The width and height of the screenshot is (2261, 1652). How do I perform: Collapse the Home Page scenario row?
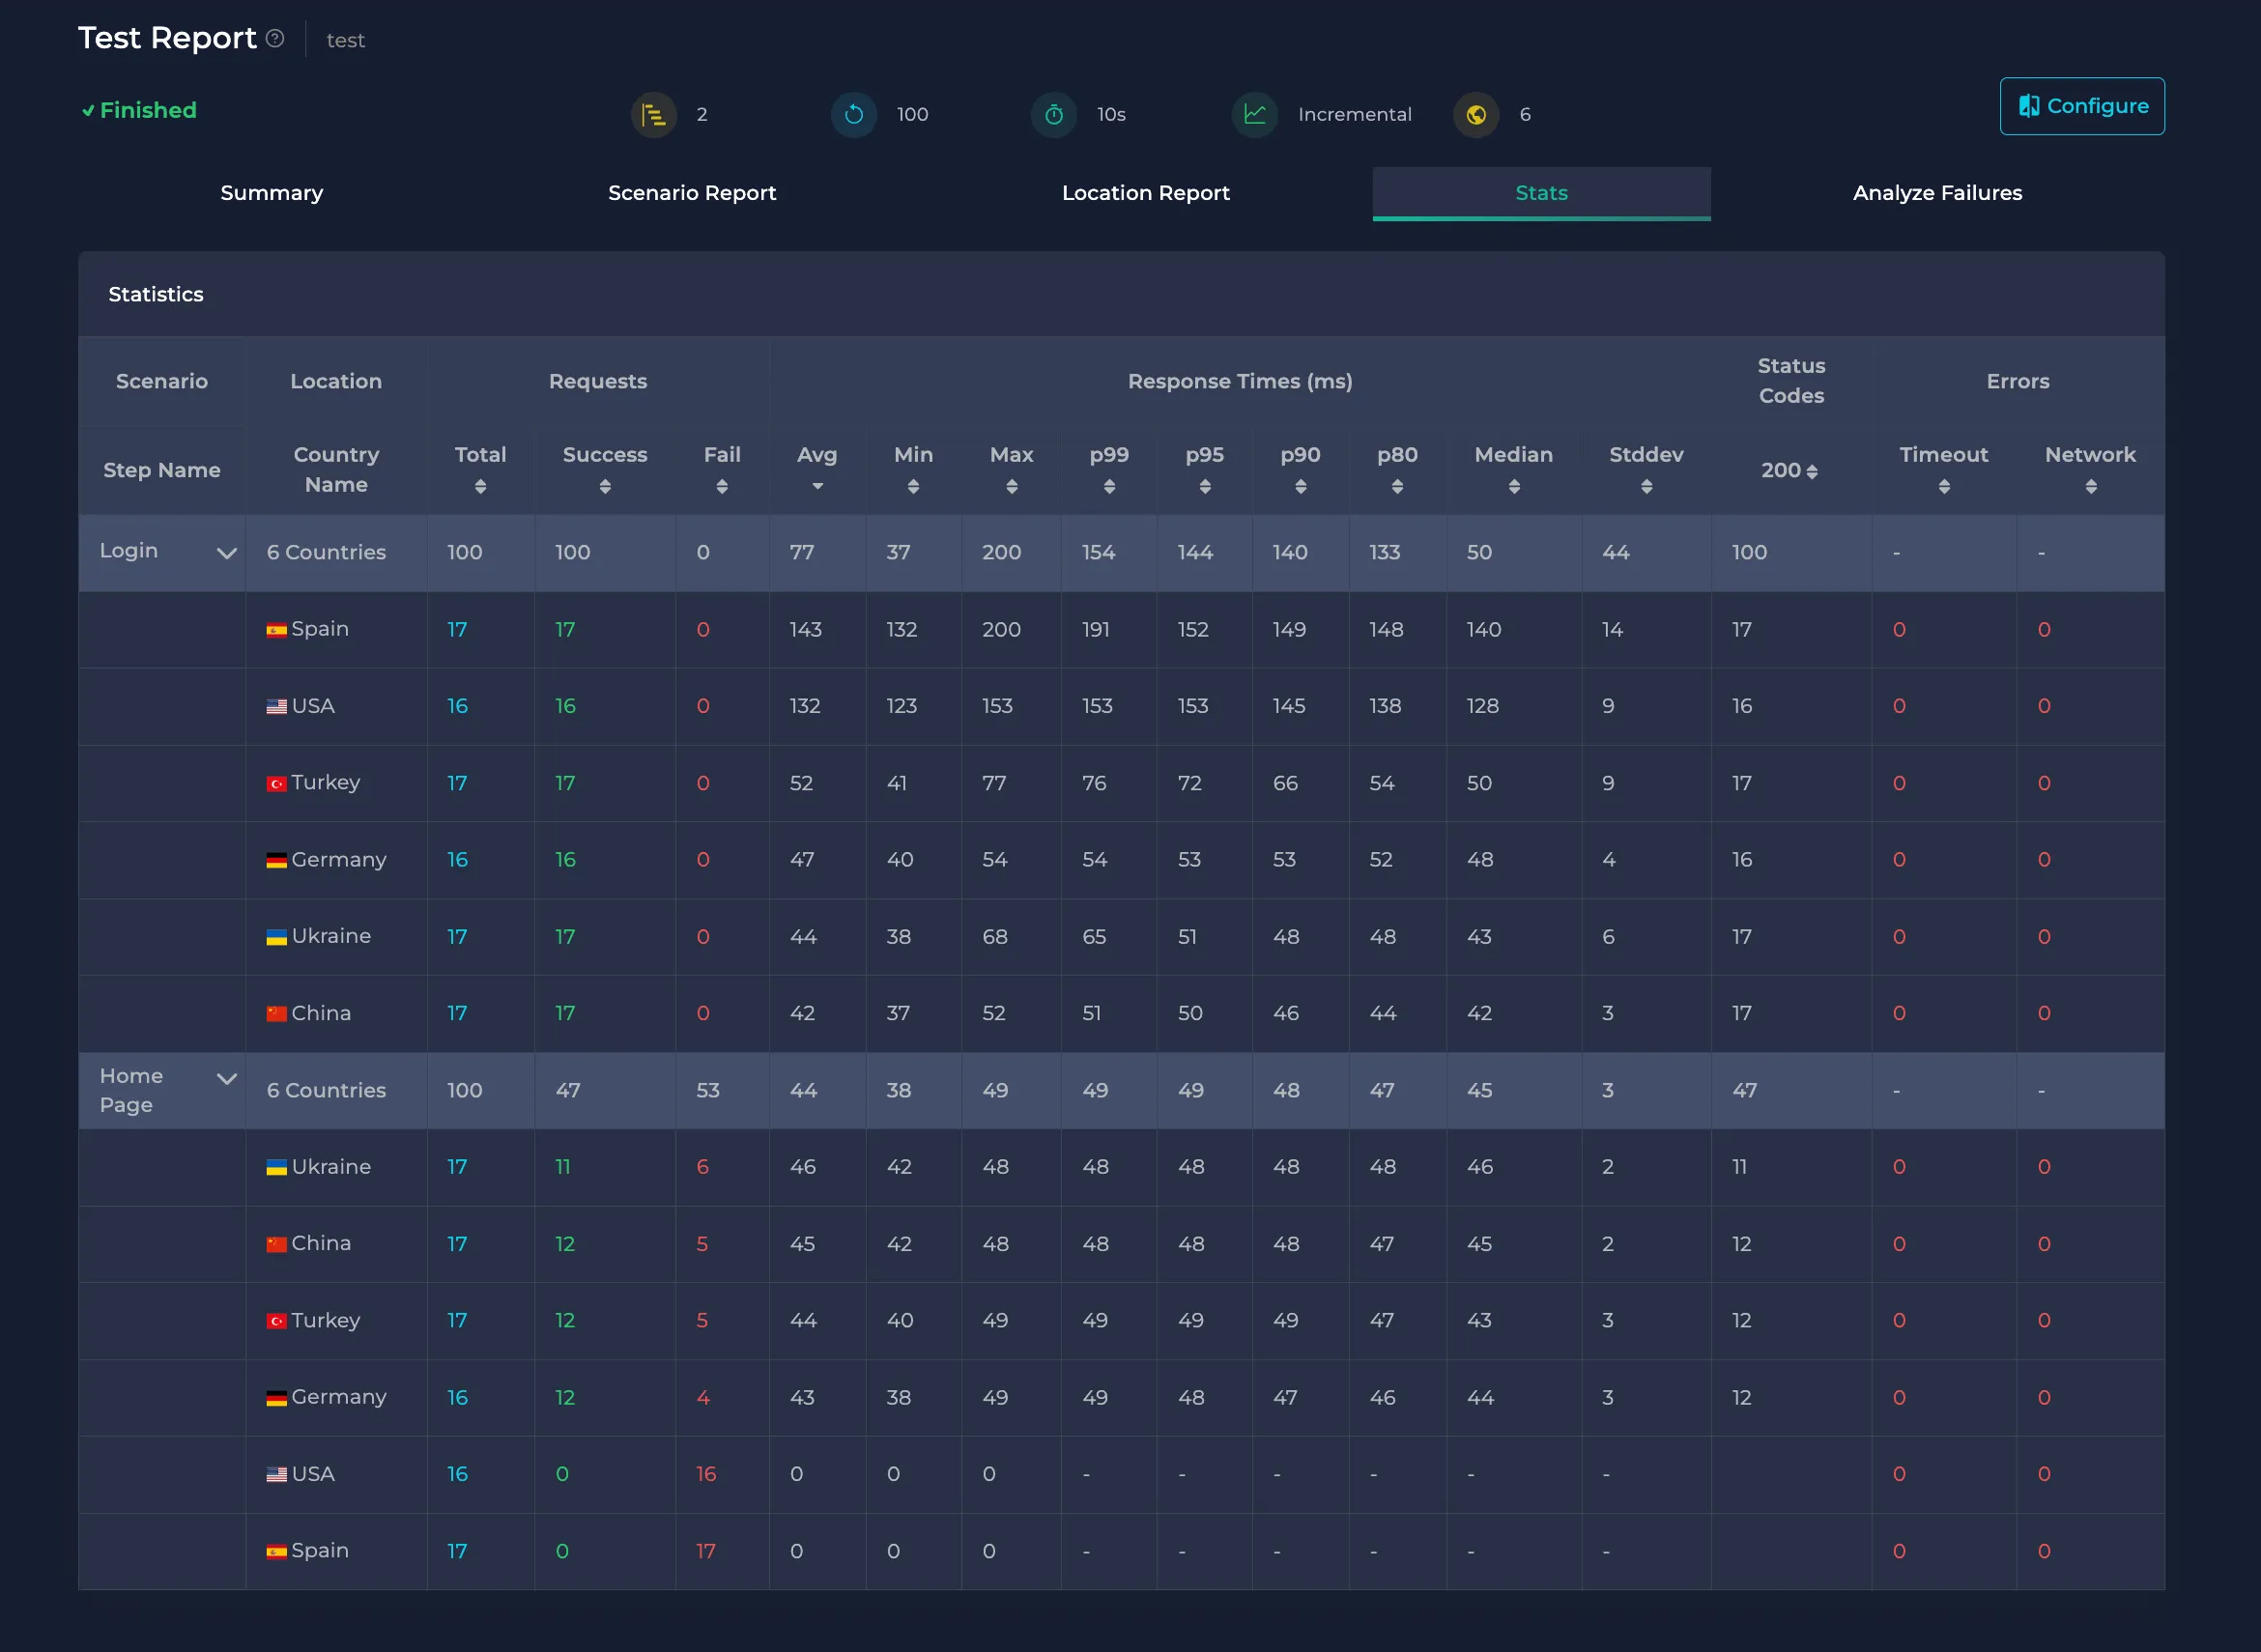coord(227,1078)
